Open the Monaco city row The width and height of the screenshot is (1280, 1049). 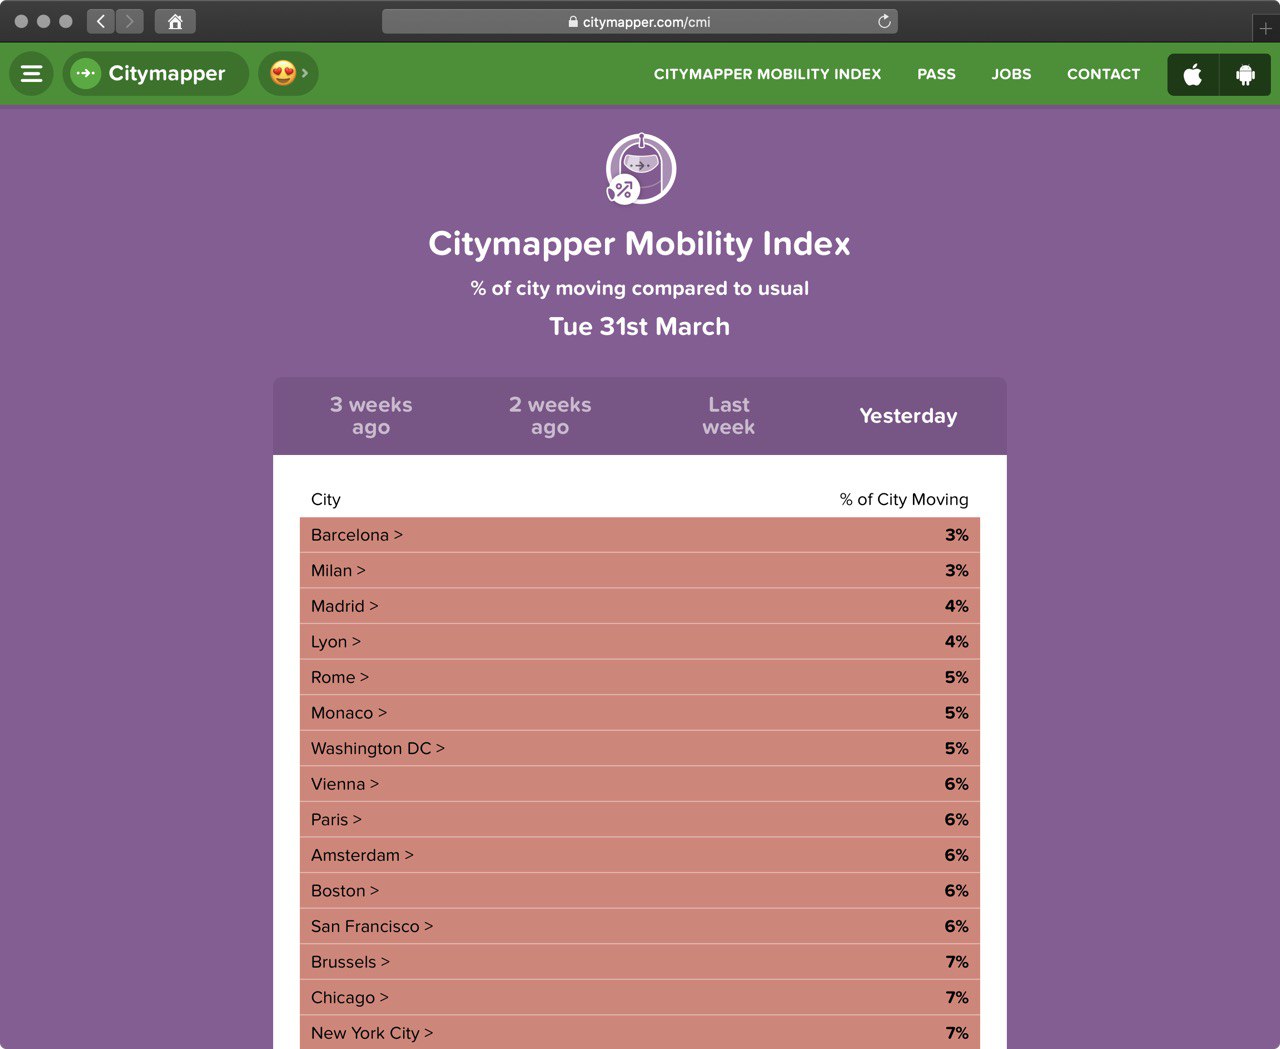coord(640,713)
